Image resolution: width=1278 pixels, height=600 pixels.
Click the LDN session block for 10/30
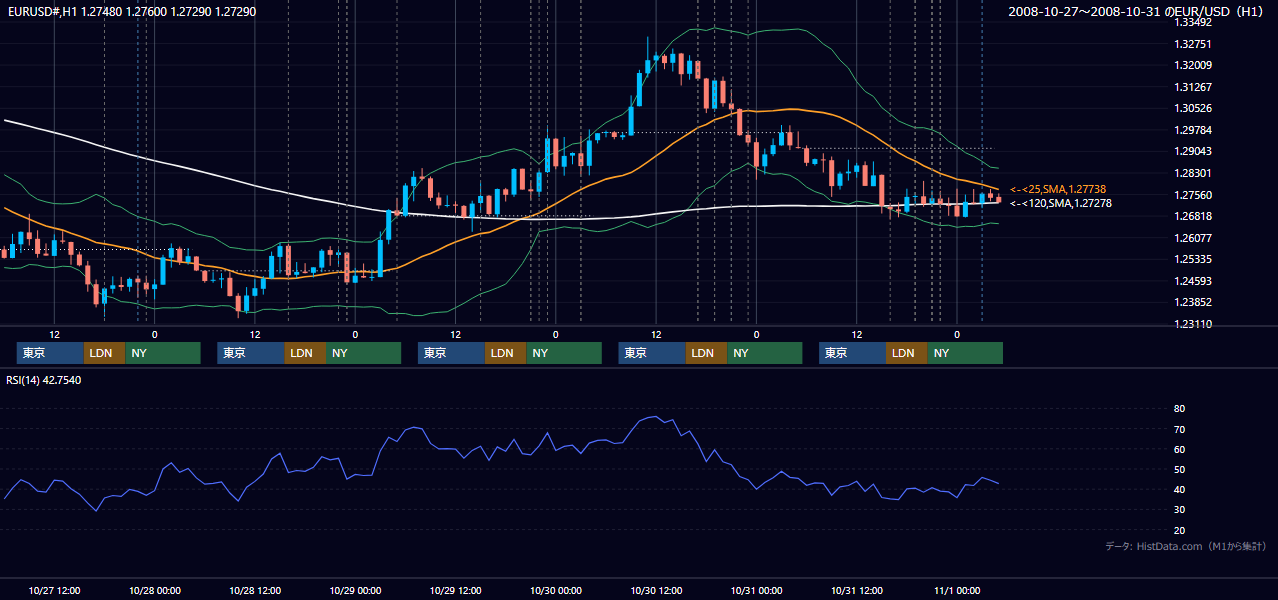(x=706, y=353)
